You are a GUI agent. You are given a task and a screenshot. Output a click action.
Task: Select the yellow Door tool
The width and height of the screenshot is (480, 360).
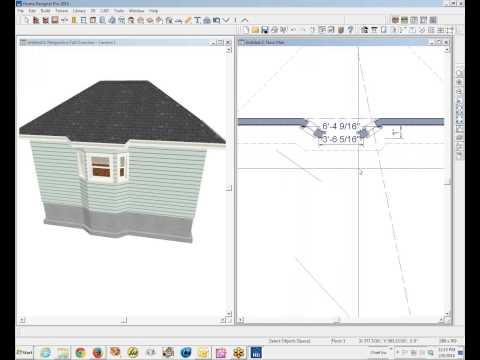click(74, 20)
